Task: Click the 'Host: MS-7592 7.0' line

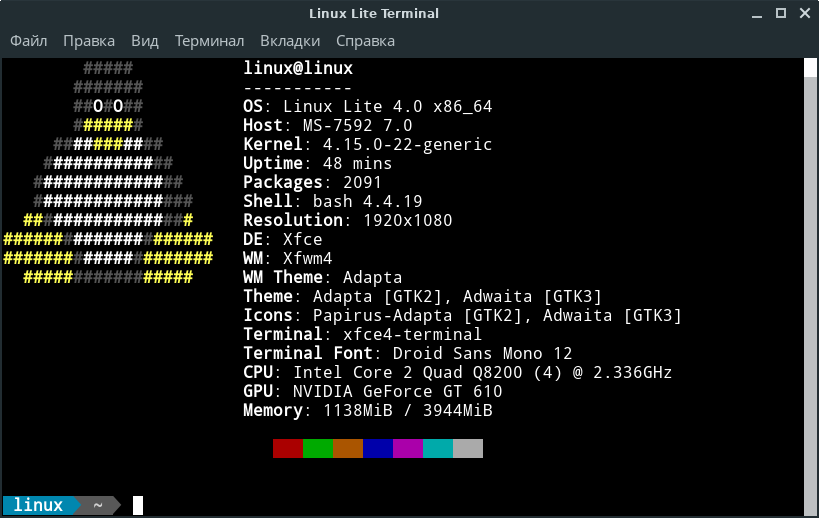Action: click(328, 125)
